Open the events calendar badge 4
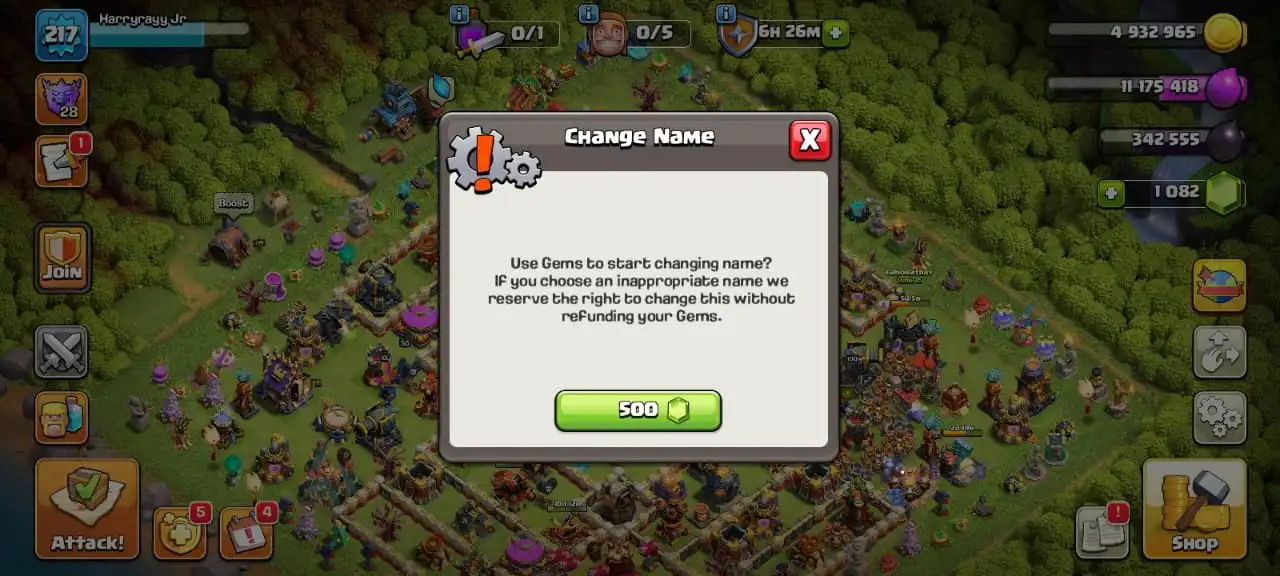Image resolution: width=1280 pixels, height=576 pixels. pyautogui.click(x=246, y=532)
